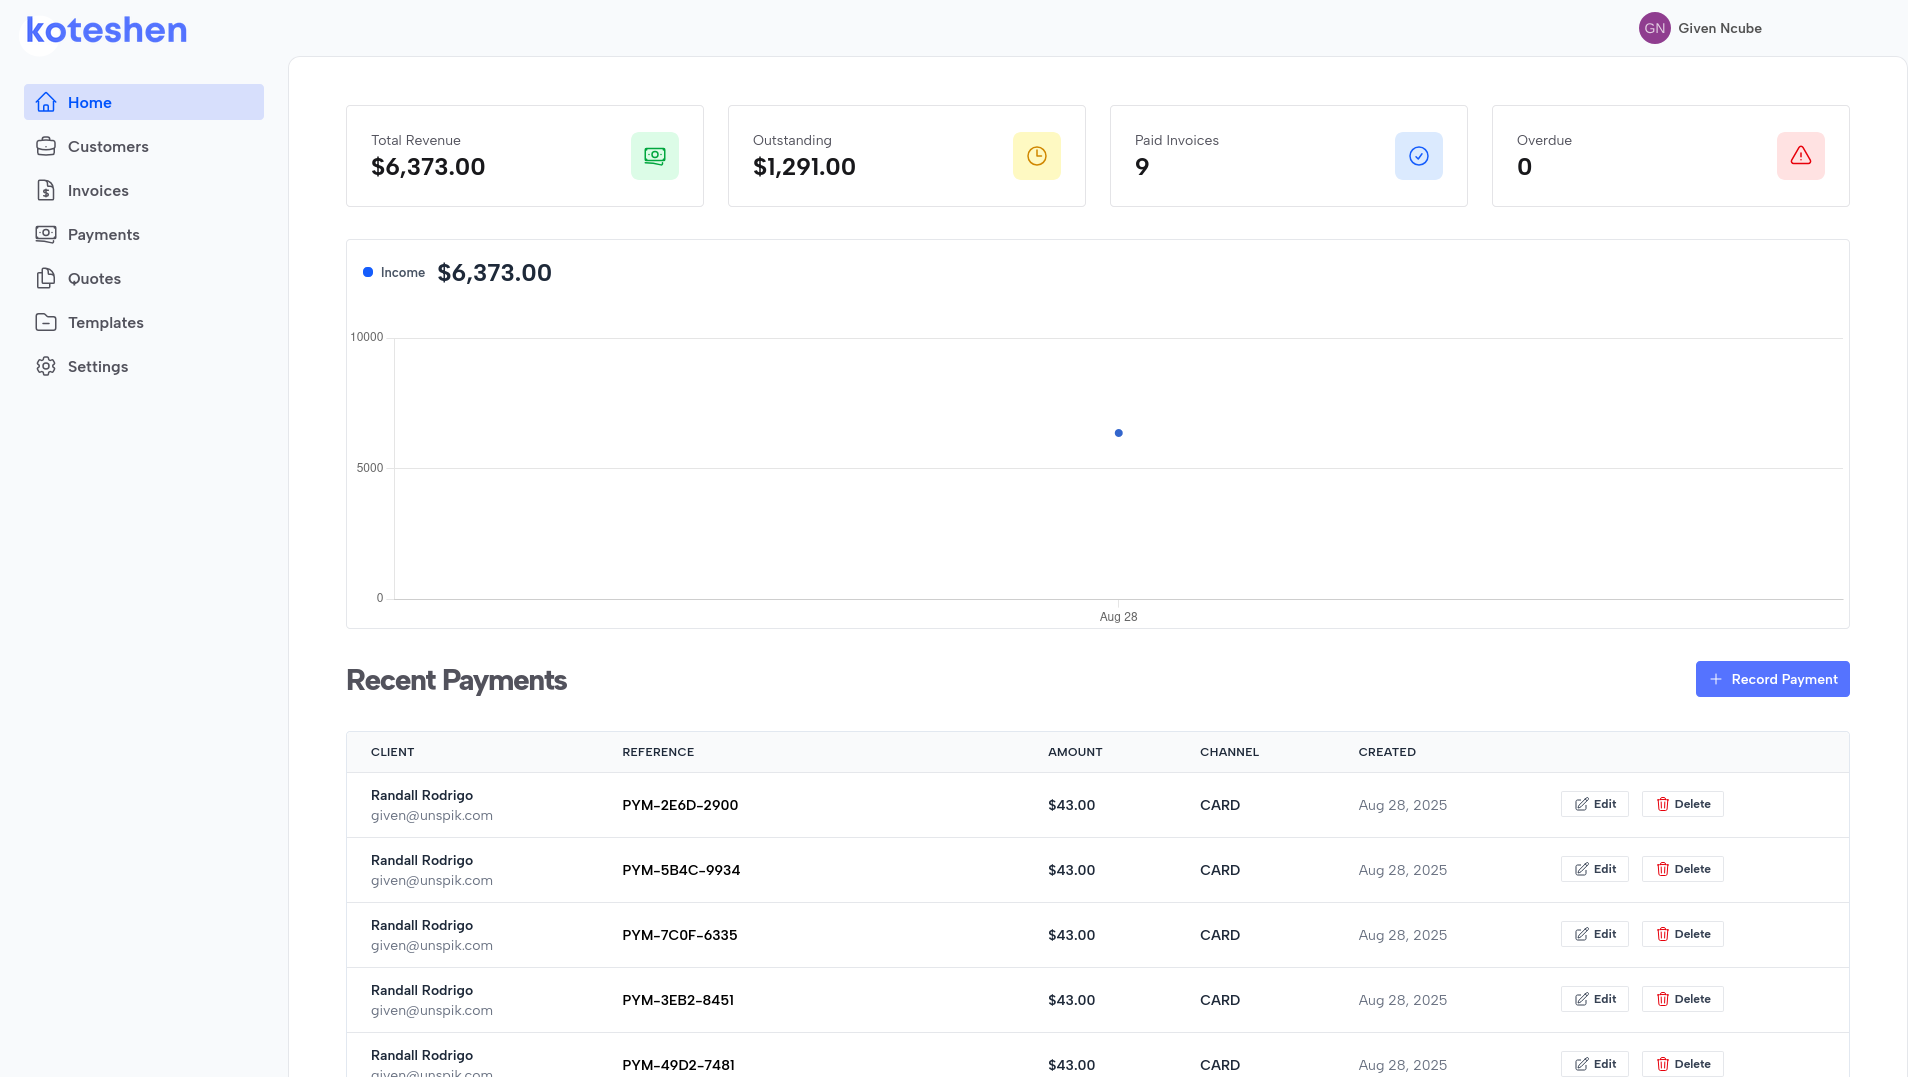
Task: Open the Home page
Action: pyautogui.click(x=144, y=102)
